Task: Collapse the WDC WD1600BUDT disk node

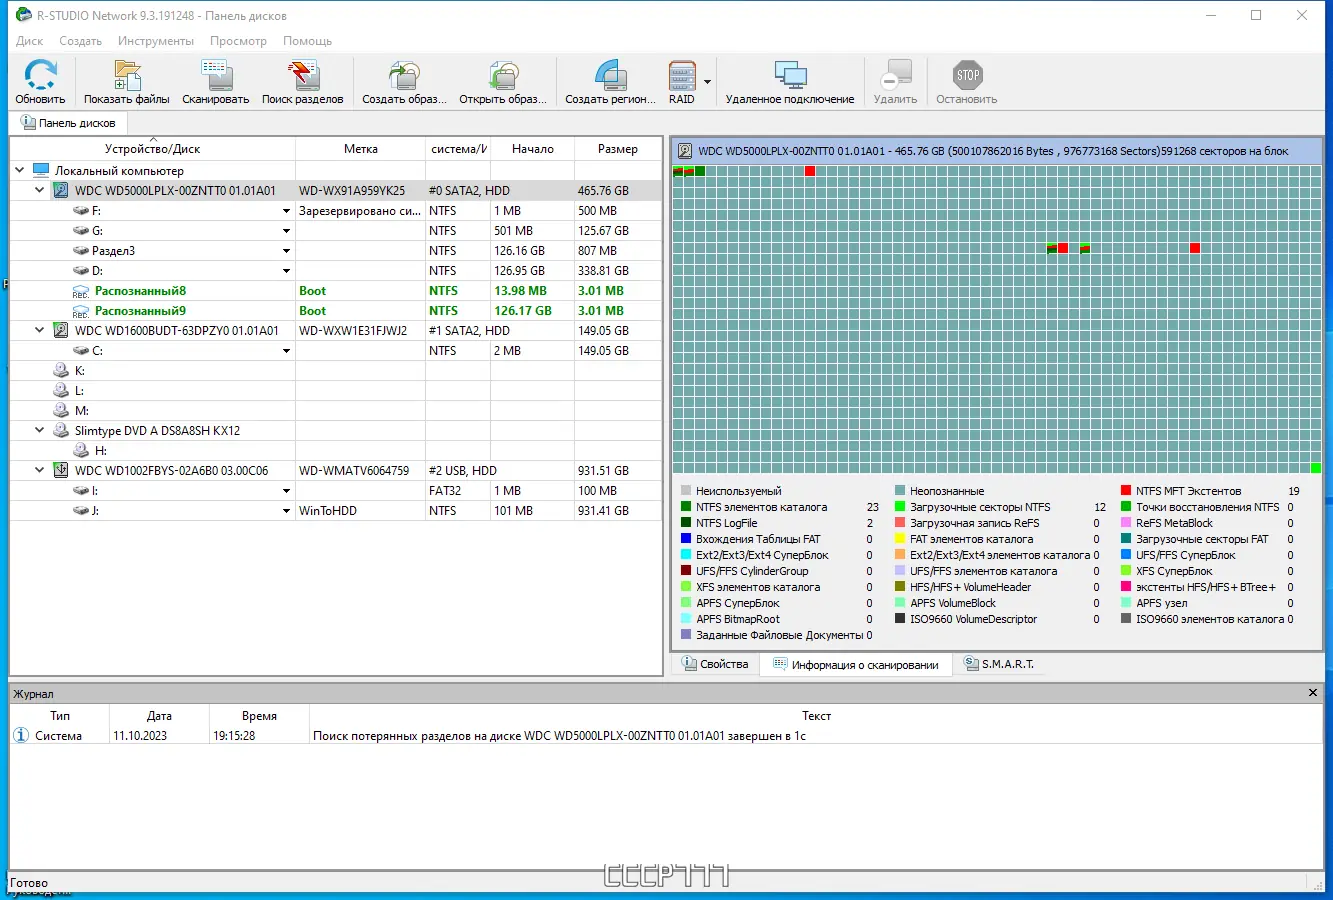Action: point(40,331)
